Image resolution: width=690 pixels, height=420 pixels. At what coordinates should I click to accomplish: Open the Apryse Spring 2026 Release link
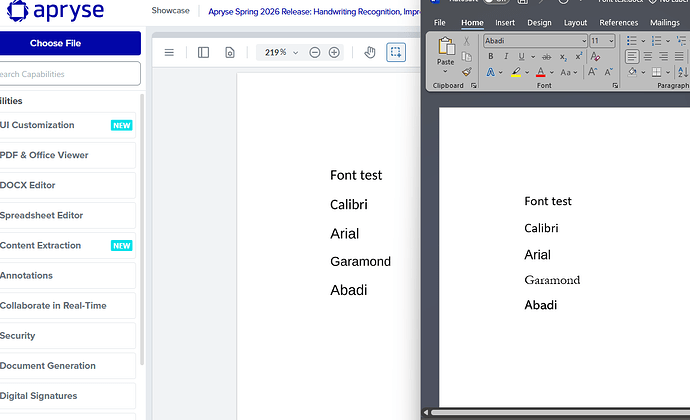[x=314, y=12]
